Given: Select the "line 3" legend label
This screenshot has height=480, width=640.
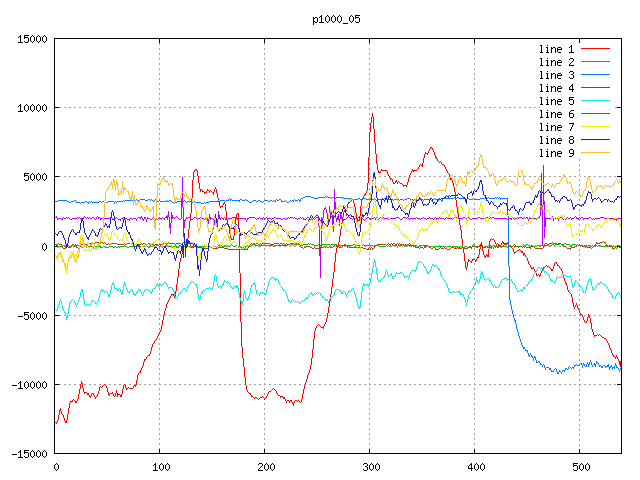Looking at the screenshot, I should (x=556, y=75).
